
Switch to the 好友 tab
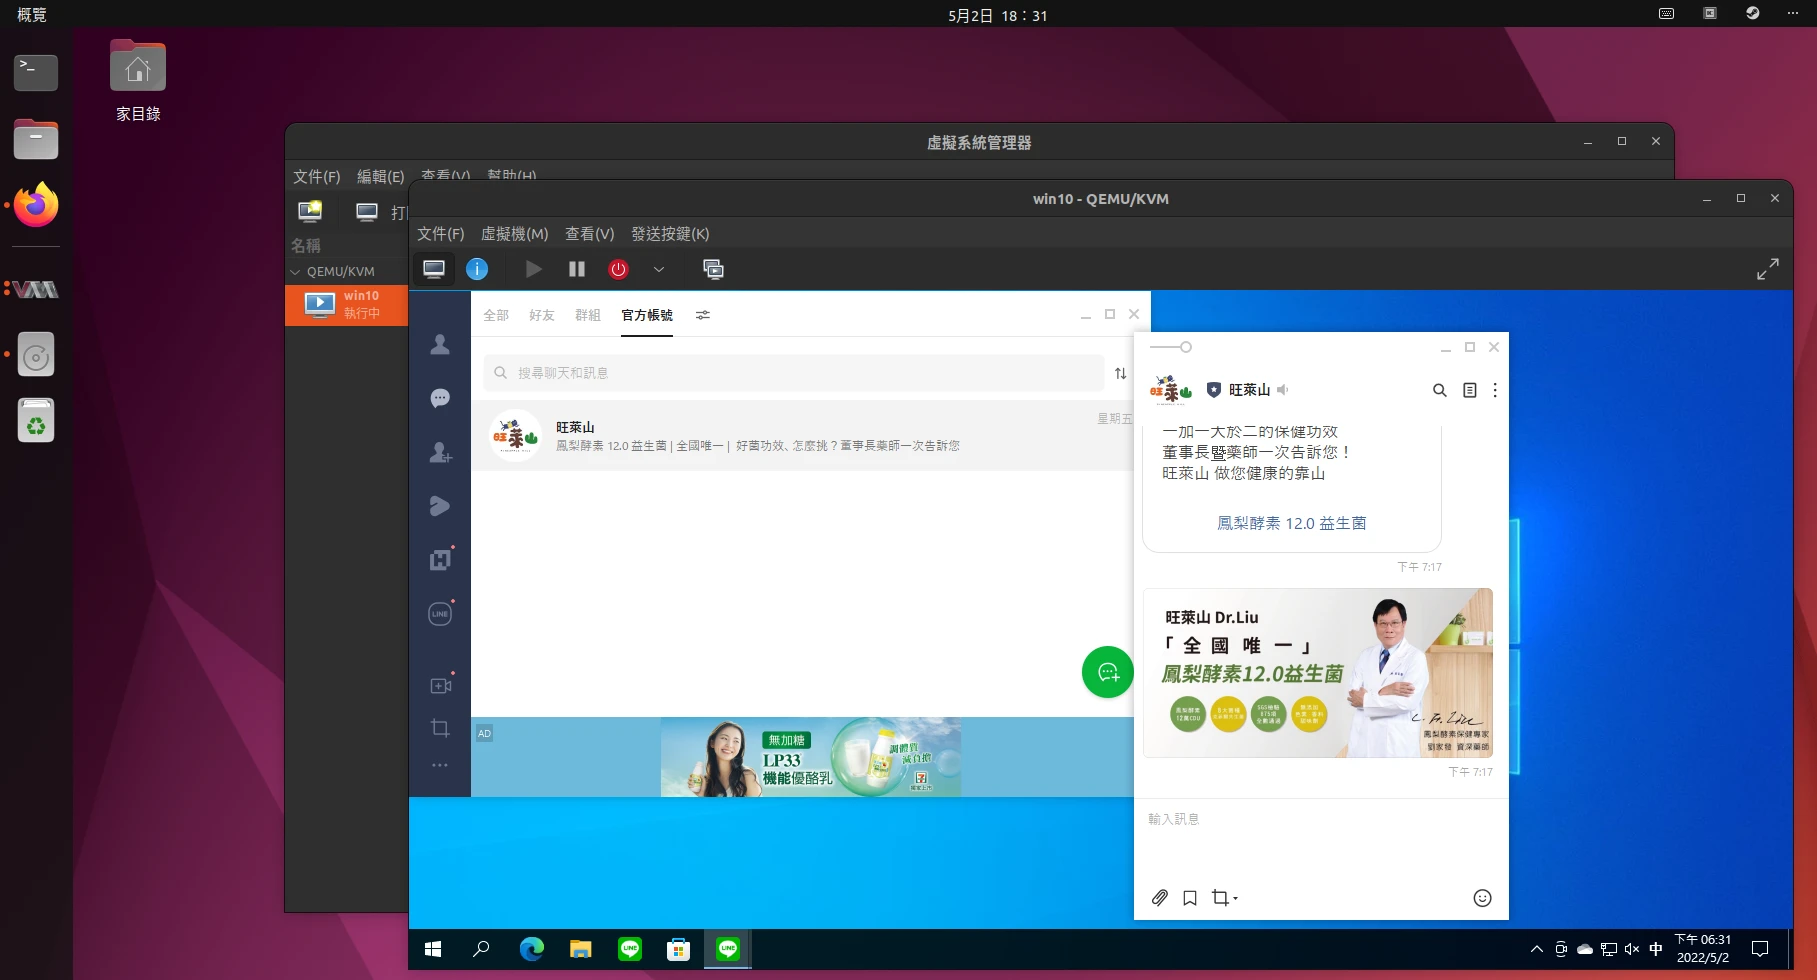pyautogui.click(x=541, y=315)
